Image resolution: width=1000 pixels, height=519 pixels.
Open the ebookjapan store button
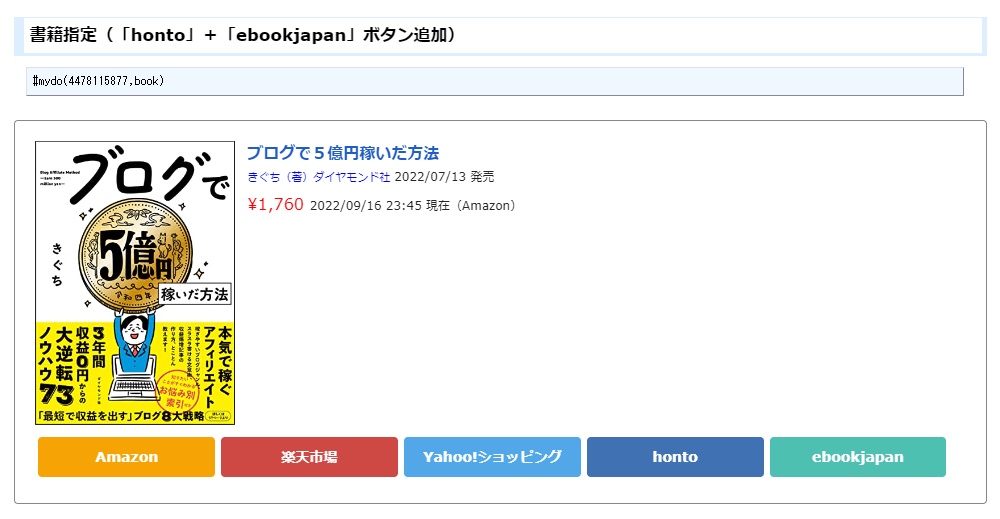(x=858, y=457)
